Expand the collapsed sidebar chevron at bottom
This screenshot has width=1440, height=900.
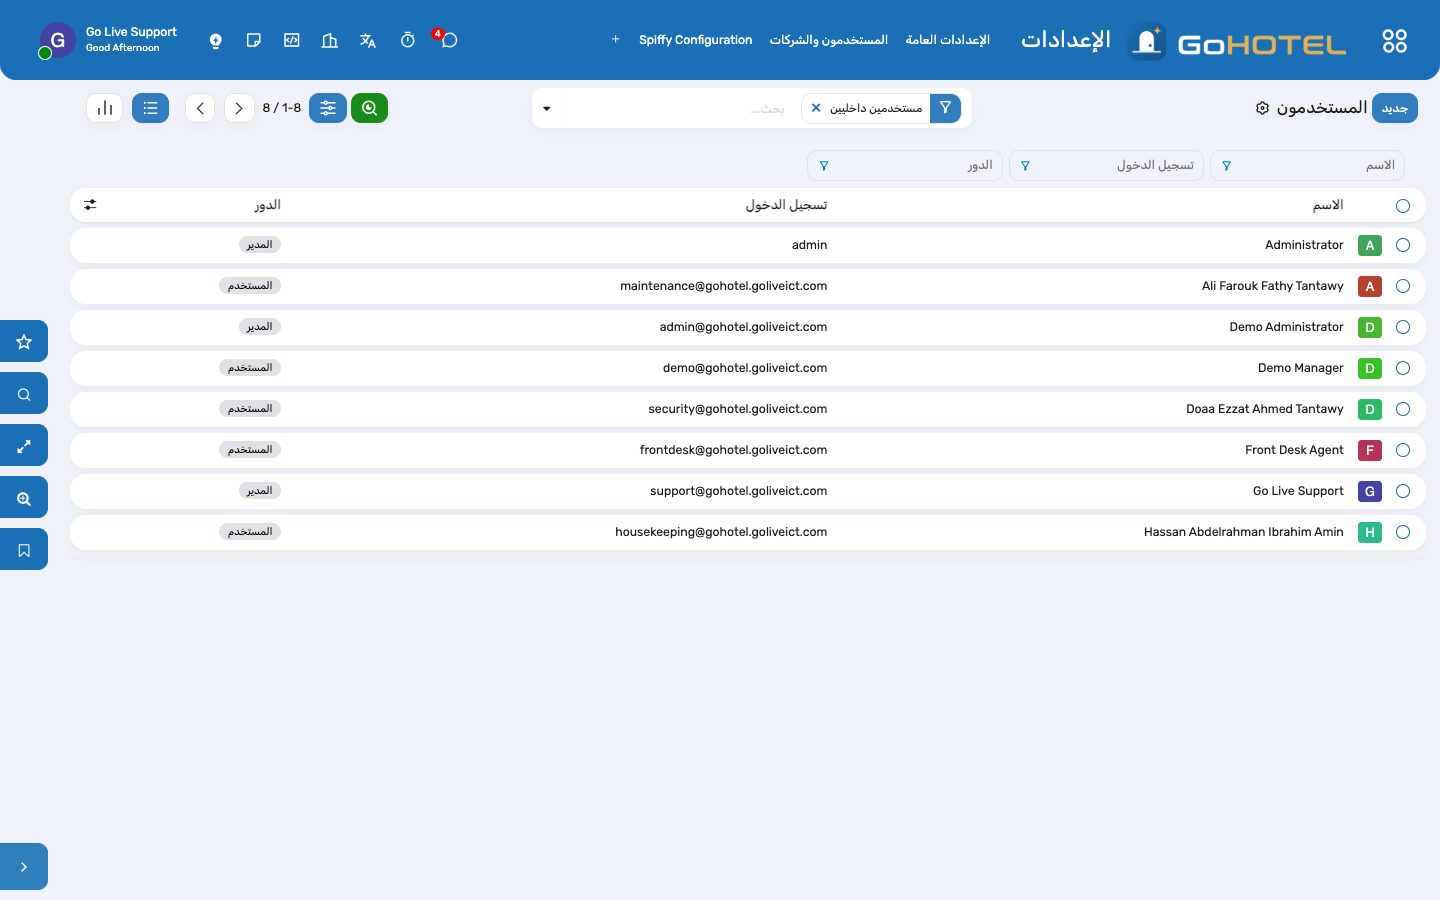(24, 867)
